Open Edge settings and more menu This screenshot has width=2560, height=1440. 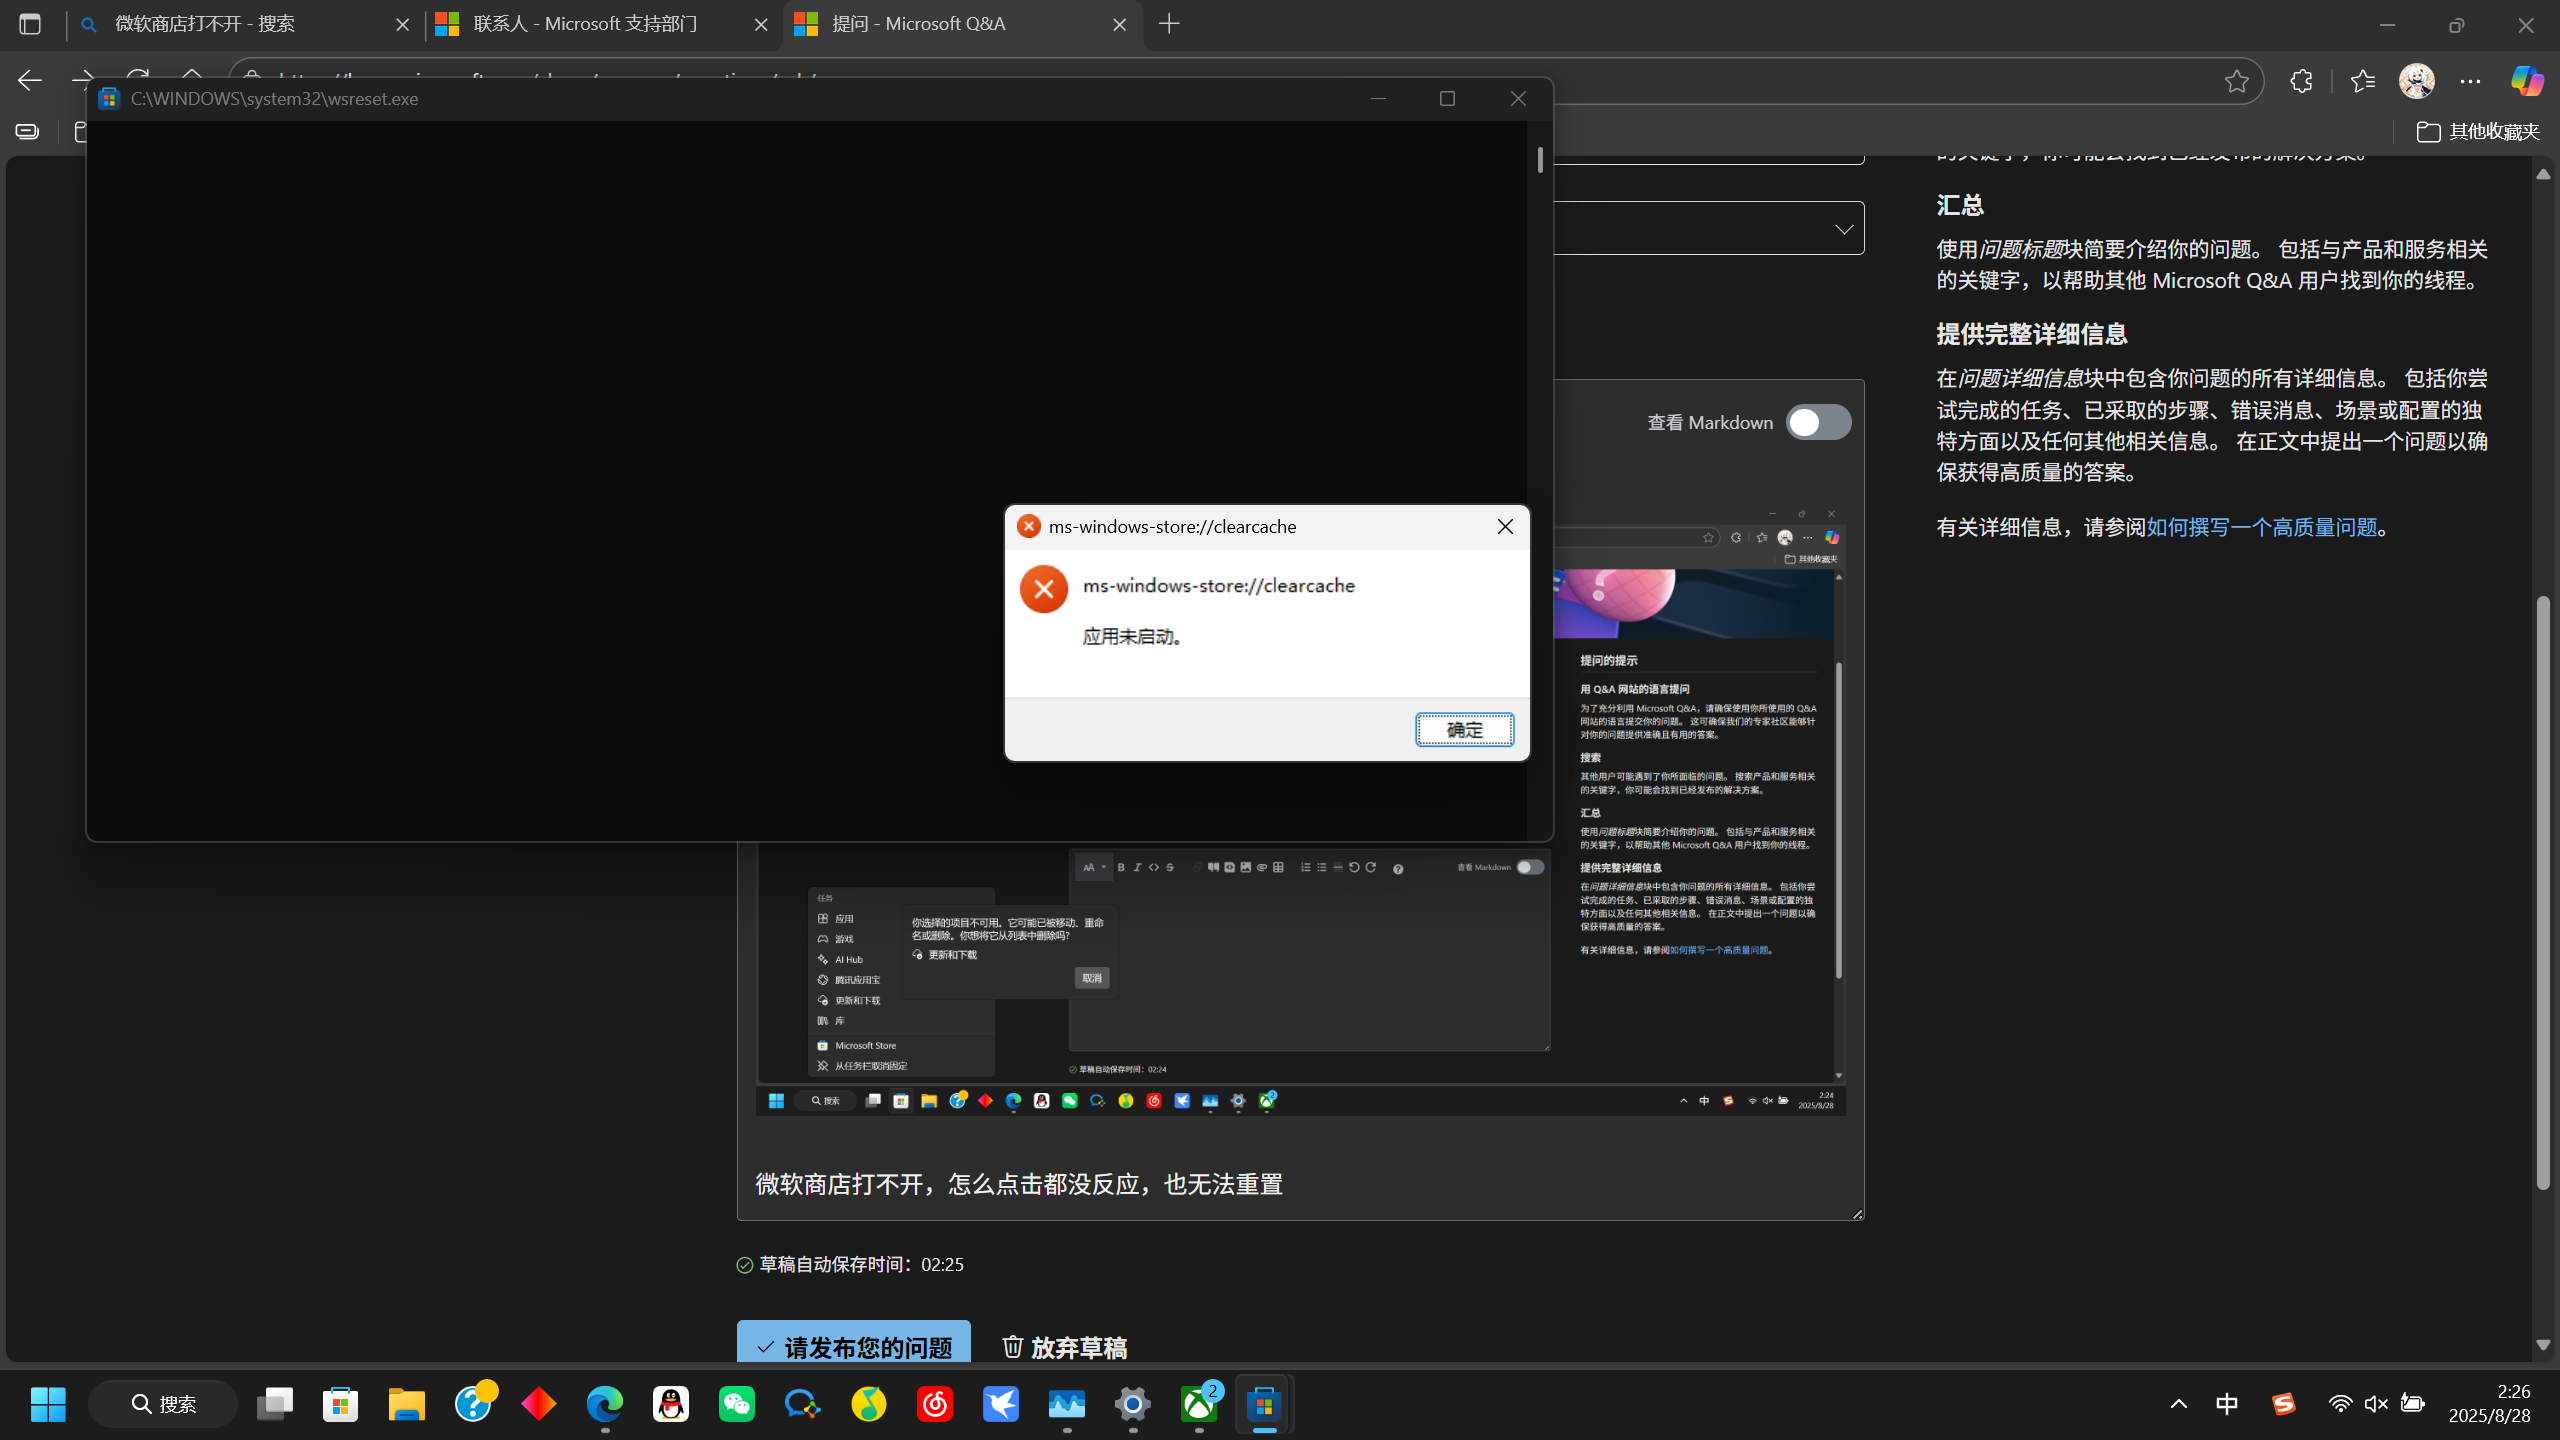coord(2470,81)
